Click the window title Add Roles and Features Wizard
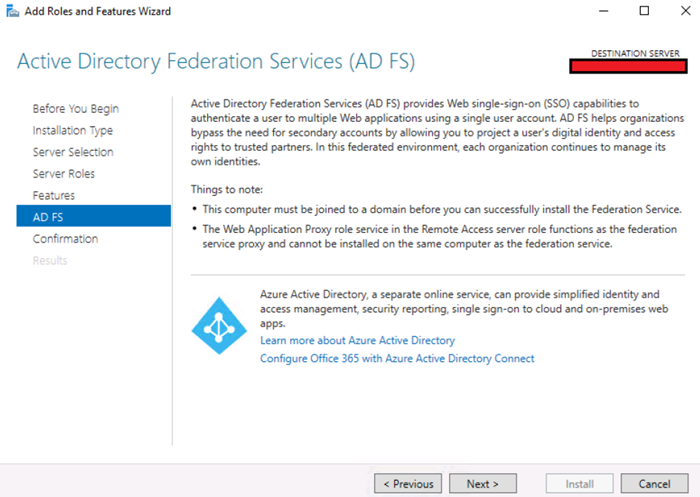The image size is (700, 497). pos(98,11)
